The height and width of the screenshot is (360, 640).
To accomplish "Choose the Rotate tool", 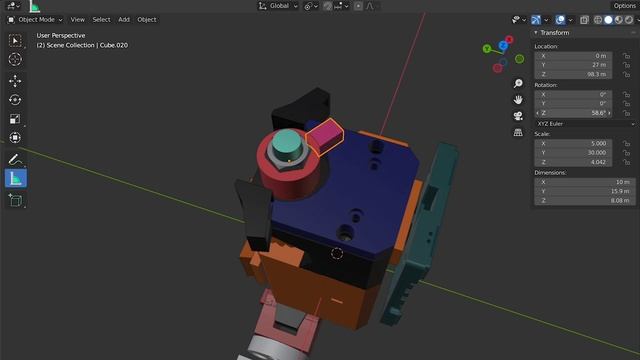I will [15, 100].
